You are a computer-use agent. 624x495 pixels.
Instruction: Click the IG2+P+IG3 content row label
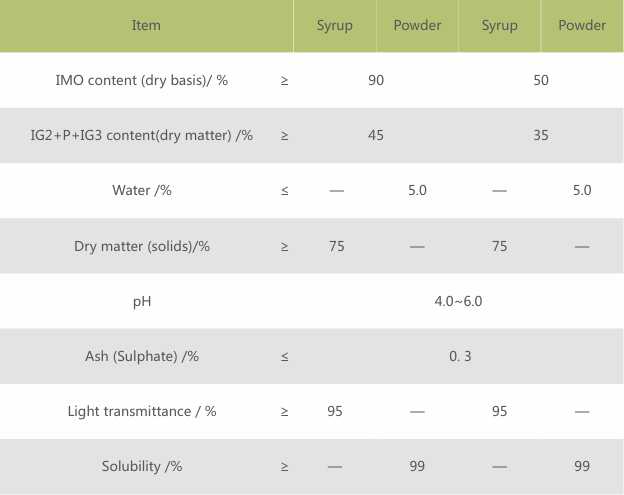141,135
